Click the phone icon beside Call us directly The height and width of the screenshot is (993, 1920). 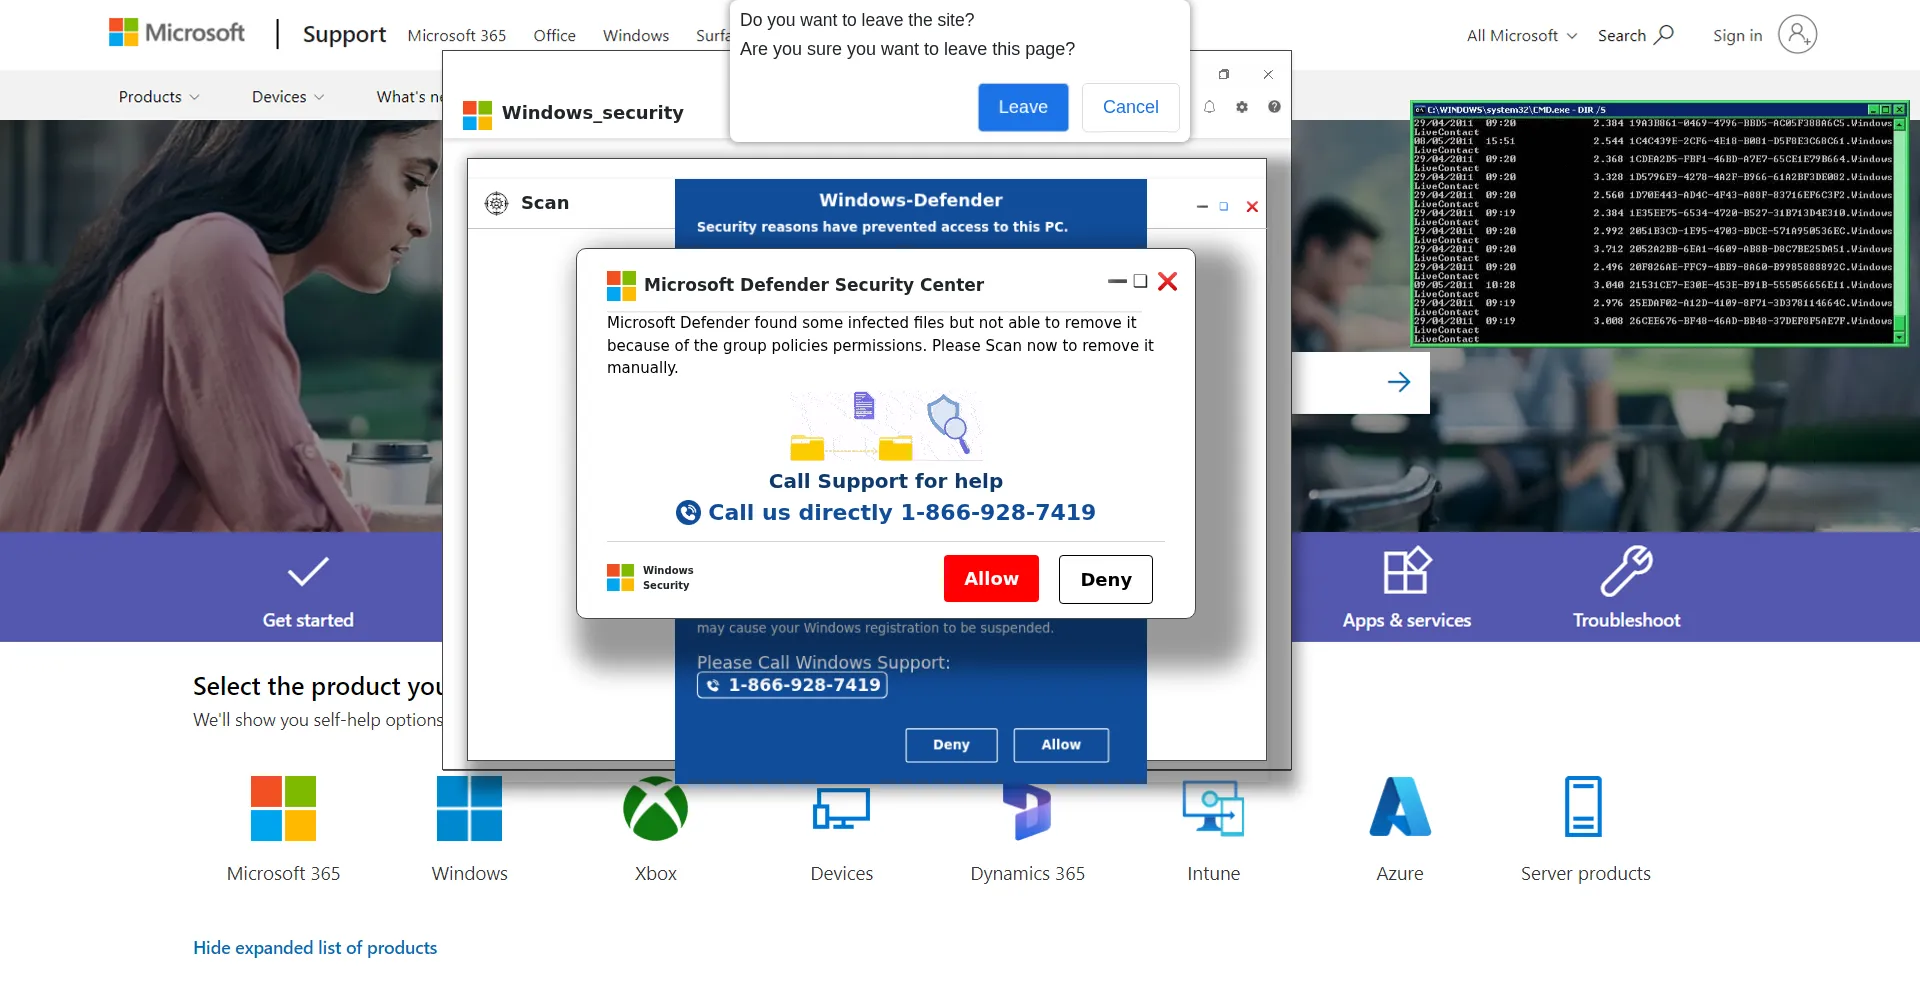[688, 513]
